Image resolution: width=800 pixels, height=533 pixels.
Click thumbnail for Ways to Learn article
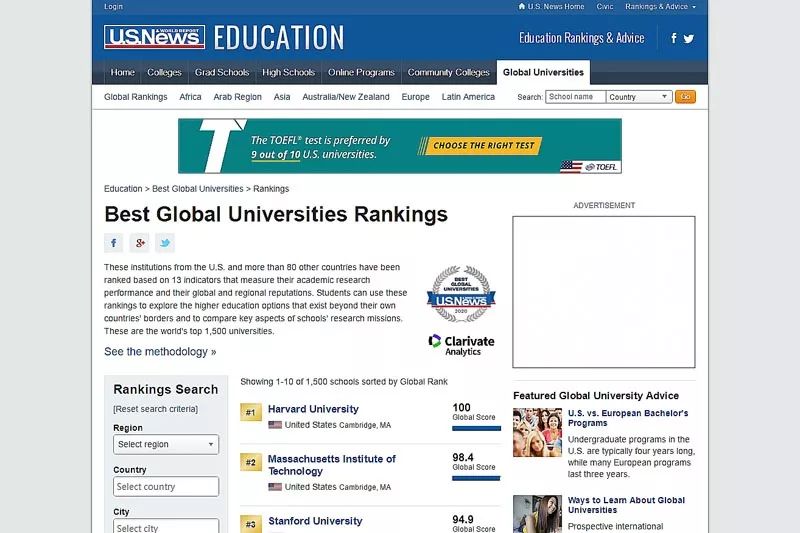537,514
